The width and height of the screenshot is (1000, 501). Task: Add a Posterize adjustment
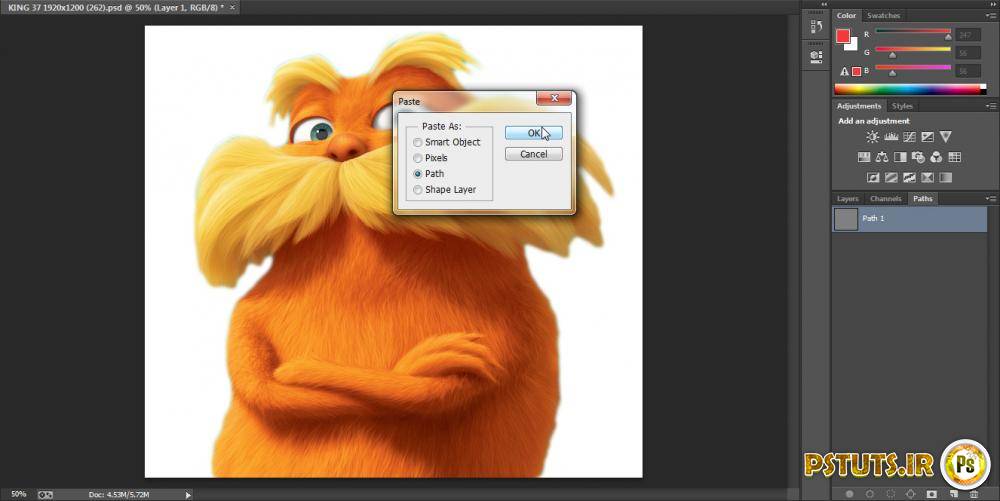(892, 177)
